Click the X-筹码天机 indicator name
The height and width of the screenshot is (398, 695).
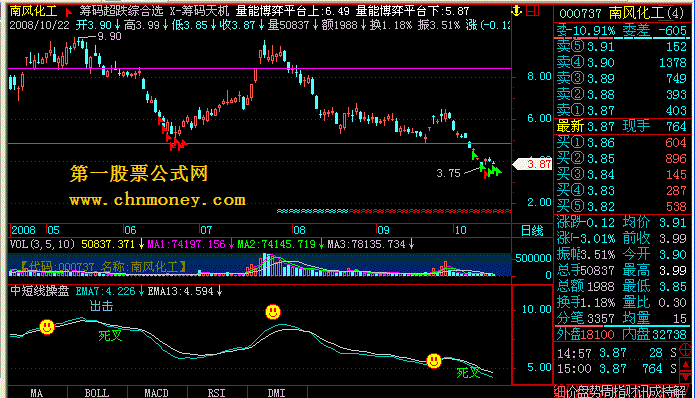pyautogui.click(x=199, y=11)
